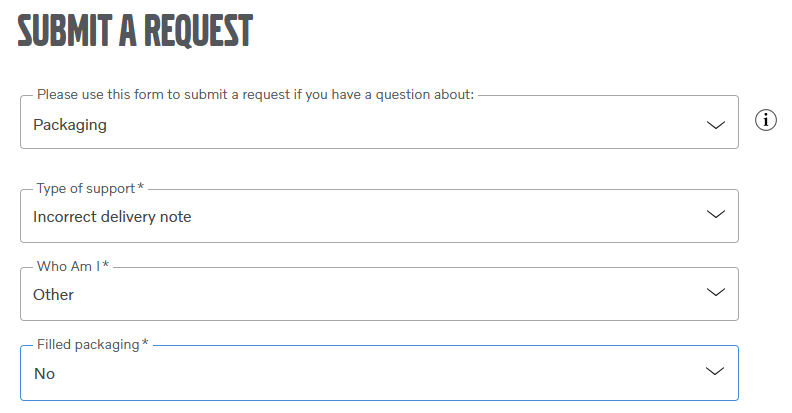Click the 'Filled packaging' field label

(x=88, y=344)
